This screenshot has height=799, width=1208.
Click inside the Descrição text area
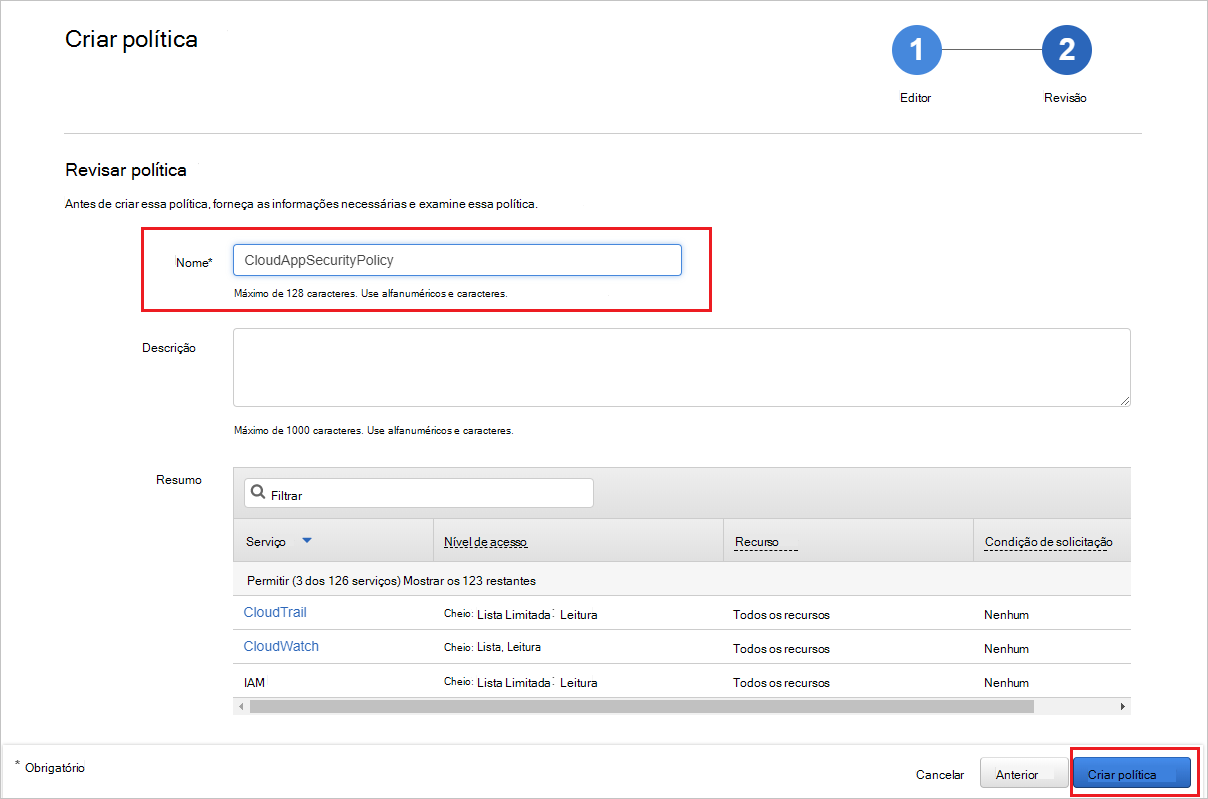click(680, 366)
